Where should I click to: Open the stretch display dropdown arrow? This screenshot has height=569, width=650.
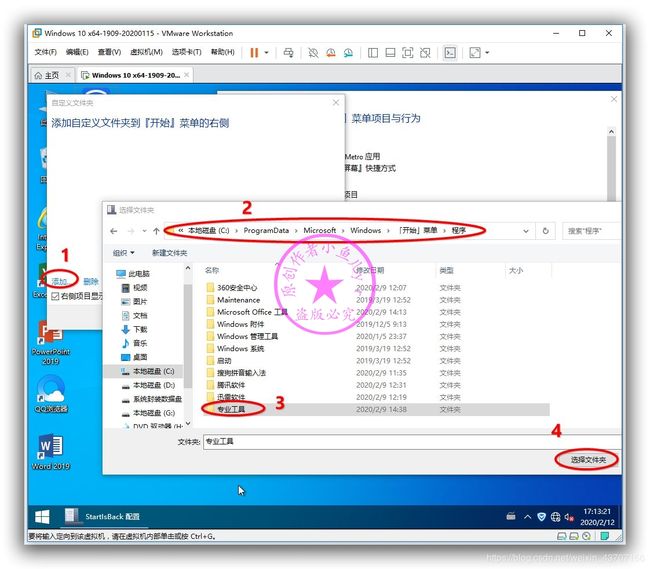coord(488,53)
